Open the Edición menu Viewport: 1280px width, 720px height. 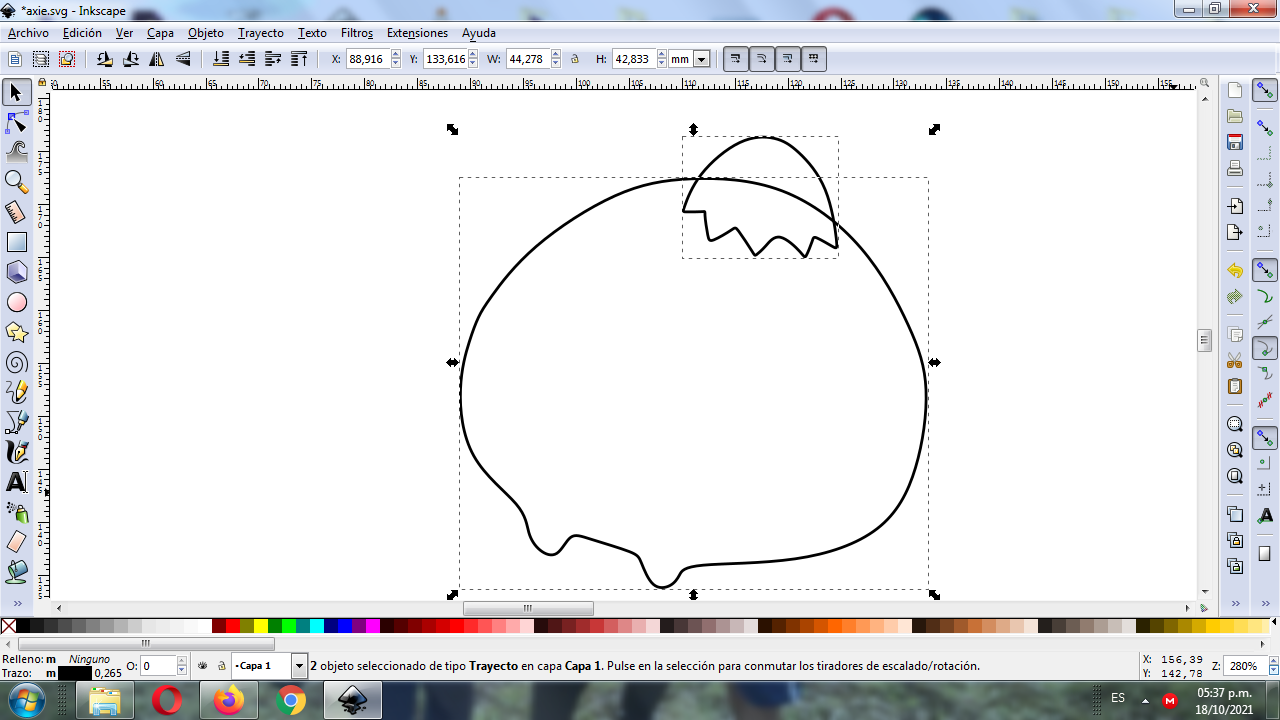click(82, 33)
